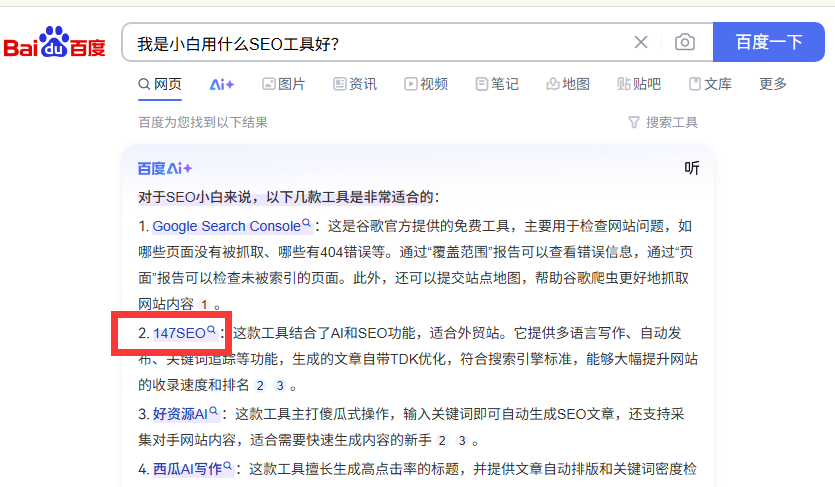Click the text 百度为您找到以下结果

(203, 123)
